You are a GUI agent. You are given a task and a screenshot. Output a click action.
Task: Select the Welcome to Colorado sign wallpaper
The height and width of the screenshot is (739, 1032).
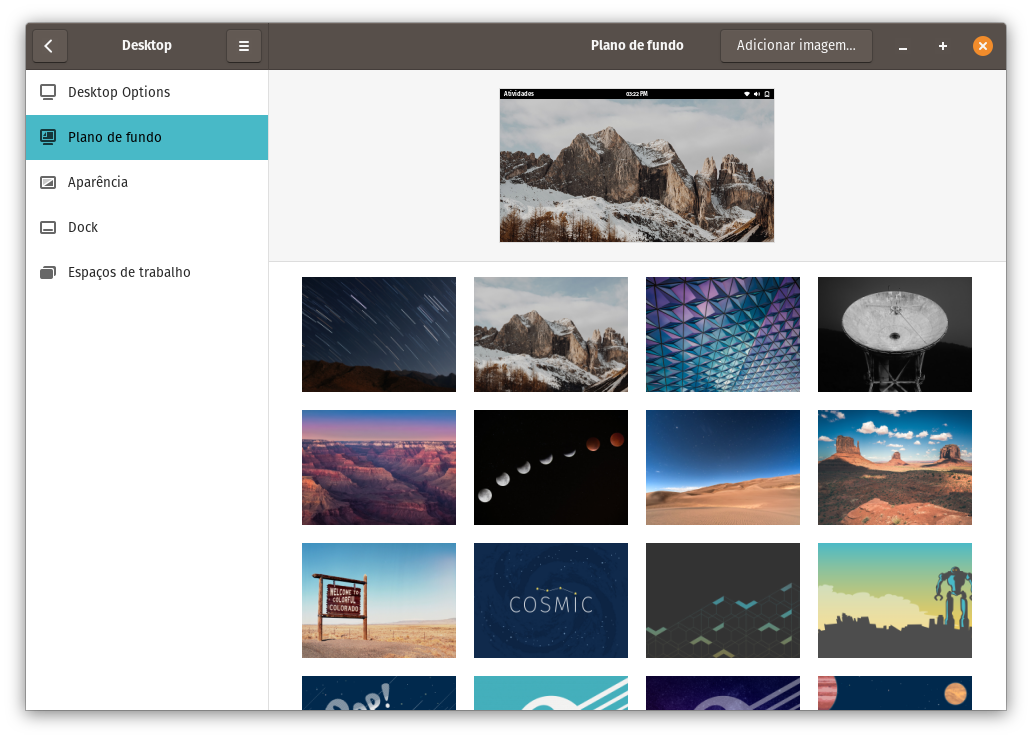coord(379,600)
